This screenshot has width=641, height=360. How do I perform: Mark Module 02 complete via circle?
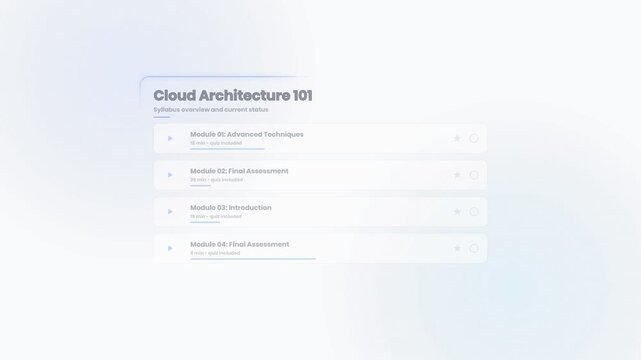[474, 175]
